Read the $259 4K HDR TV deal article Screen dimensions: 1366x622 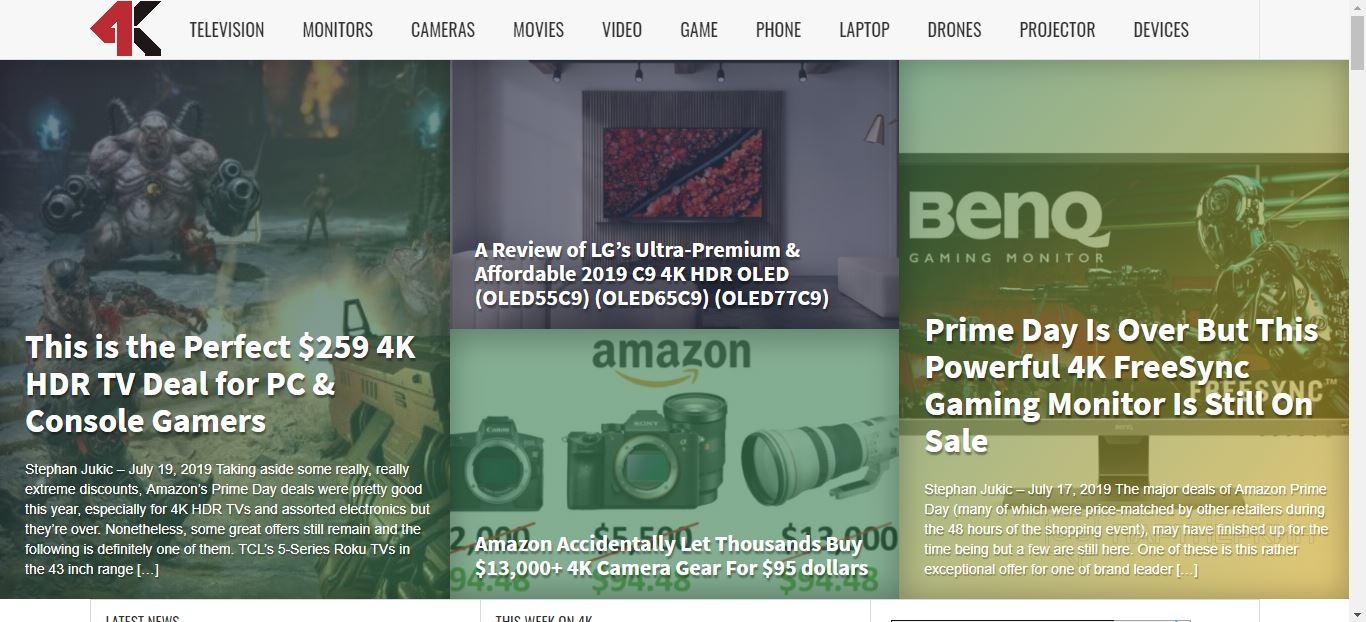coord(220,384)
